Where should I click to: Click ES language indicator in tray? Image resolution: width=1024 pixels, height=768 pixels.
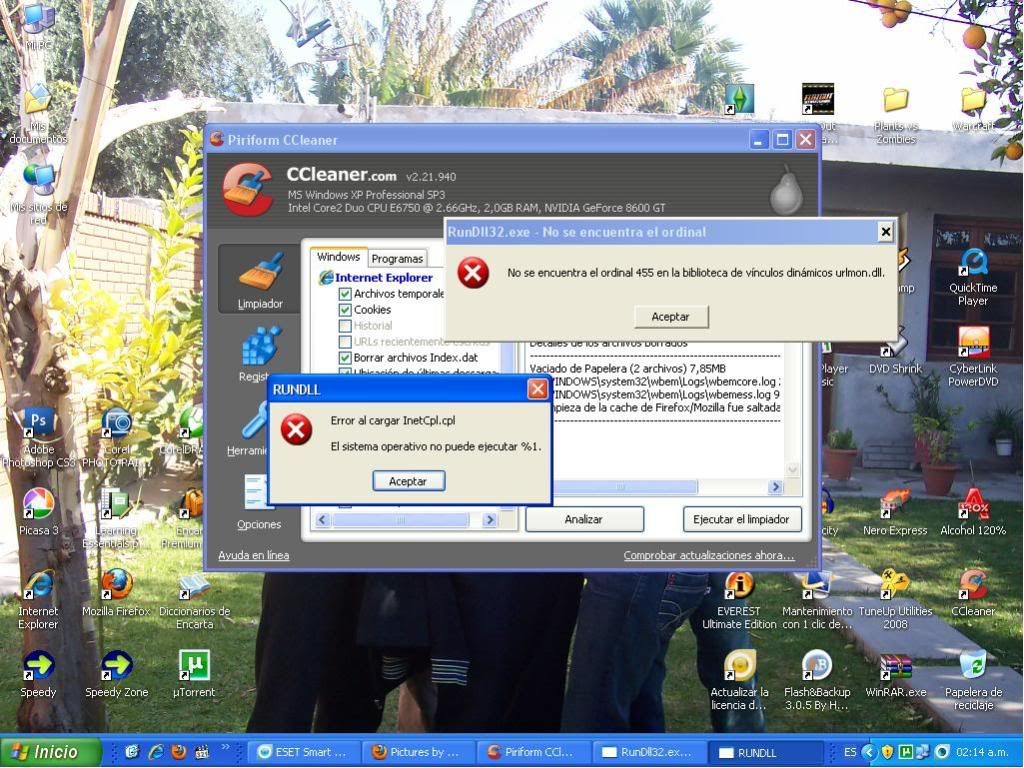click(850, 752)
